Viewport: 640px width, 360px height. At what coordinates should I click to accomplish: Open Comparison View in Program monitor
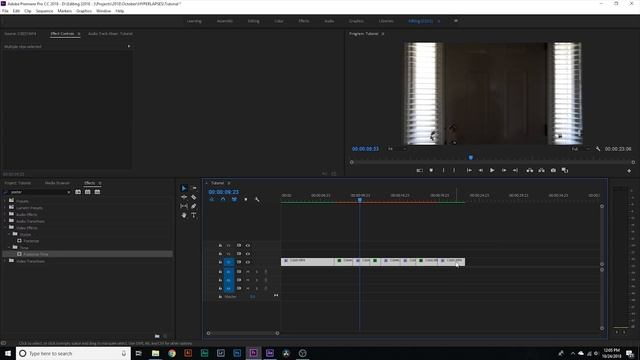565,170
